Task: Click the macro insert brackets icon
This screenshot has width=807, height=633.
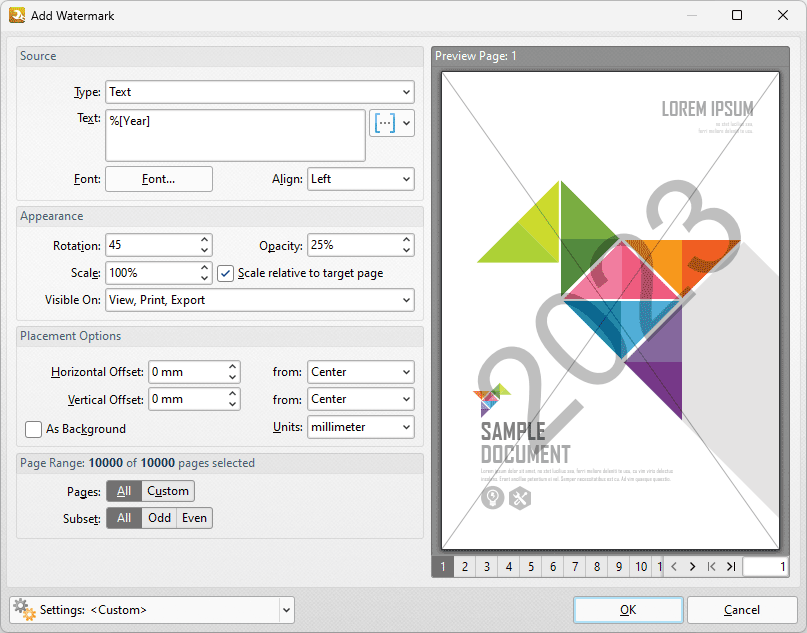Action: tap(385, 123)
